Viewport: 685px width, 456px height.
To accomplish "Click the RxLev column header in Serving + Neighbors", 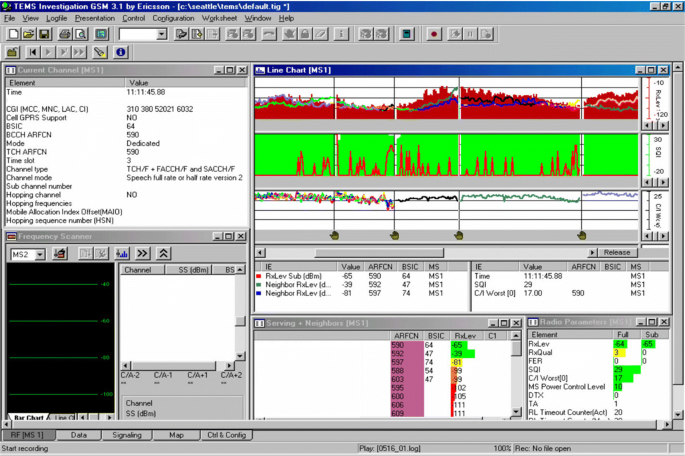I will pos(466,335).
